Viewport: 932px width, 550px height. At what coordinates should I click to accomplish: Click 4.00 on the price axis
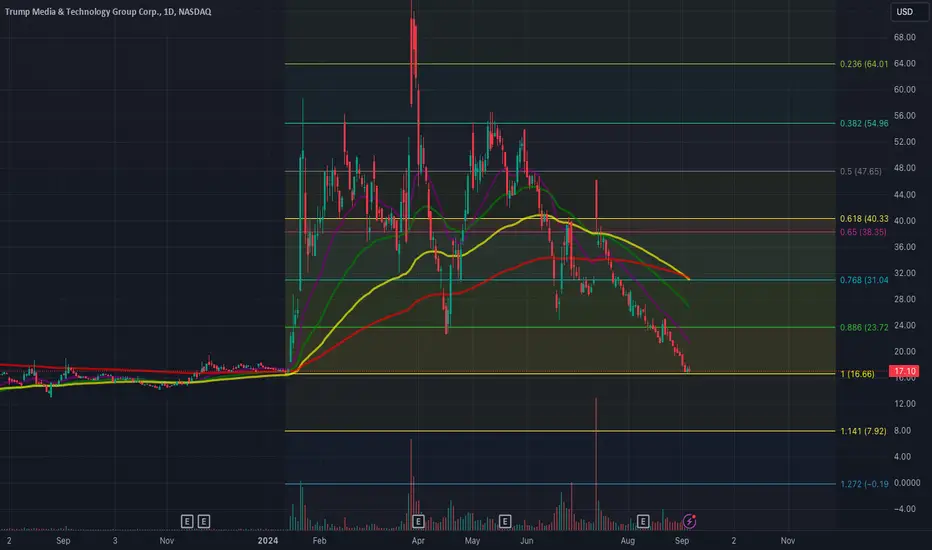coord(902,457)
